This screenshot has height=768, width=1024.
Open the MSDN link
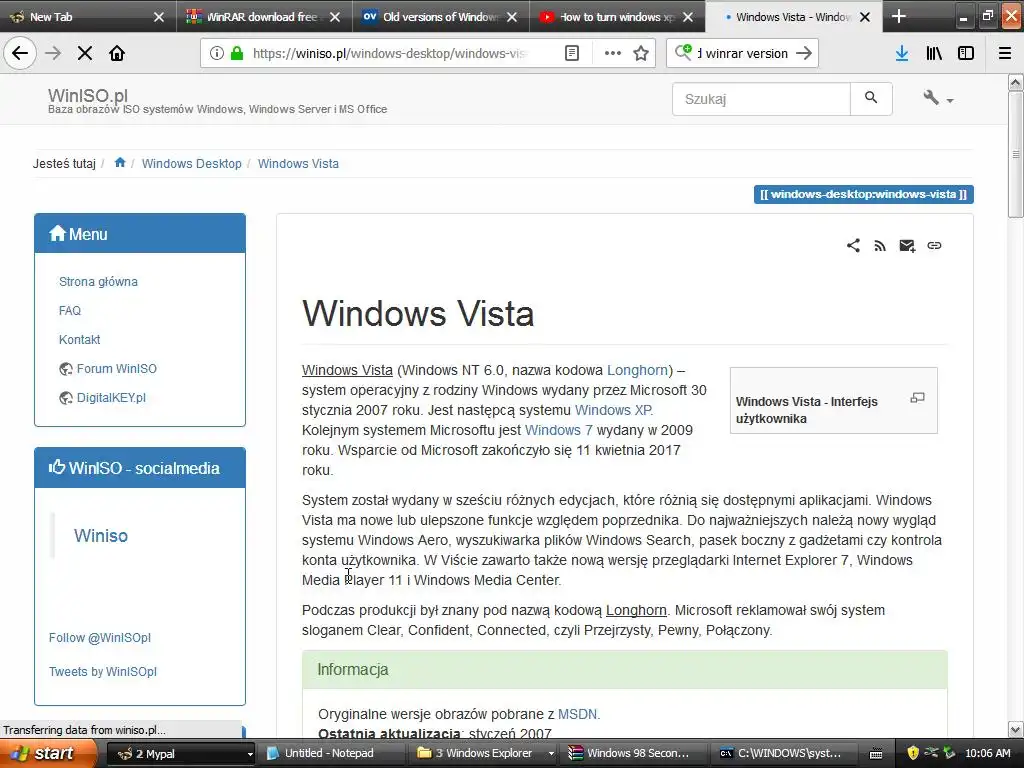(577, 714)
